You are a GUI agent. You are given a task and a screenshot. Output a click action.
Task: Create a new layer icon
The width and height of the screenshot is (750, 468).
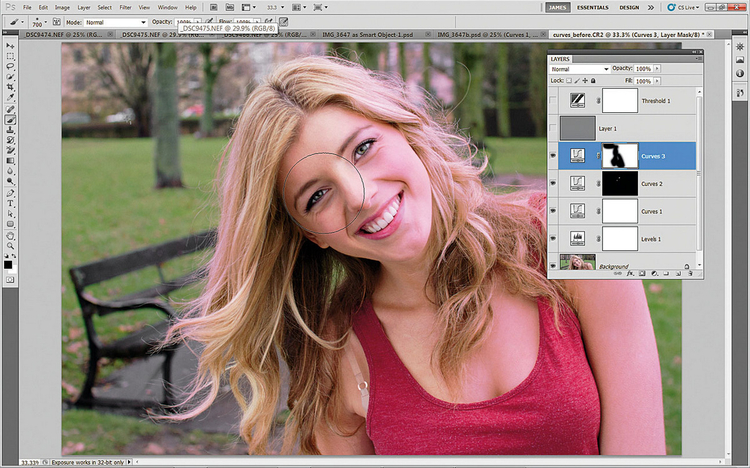click(678, 274)
